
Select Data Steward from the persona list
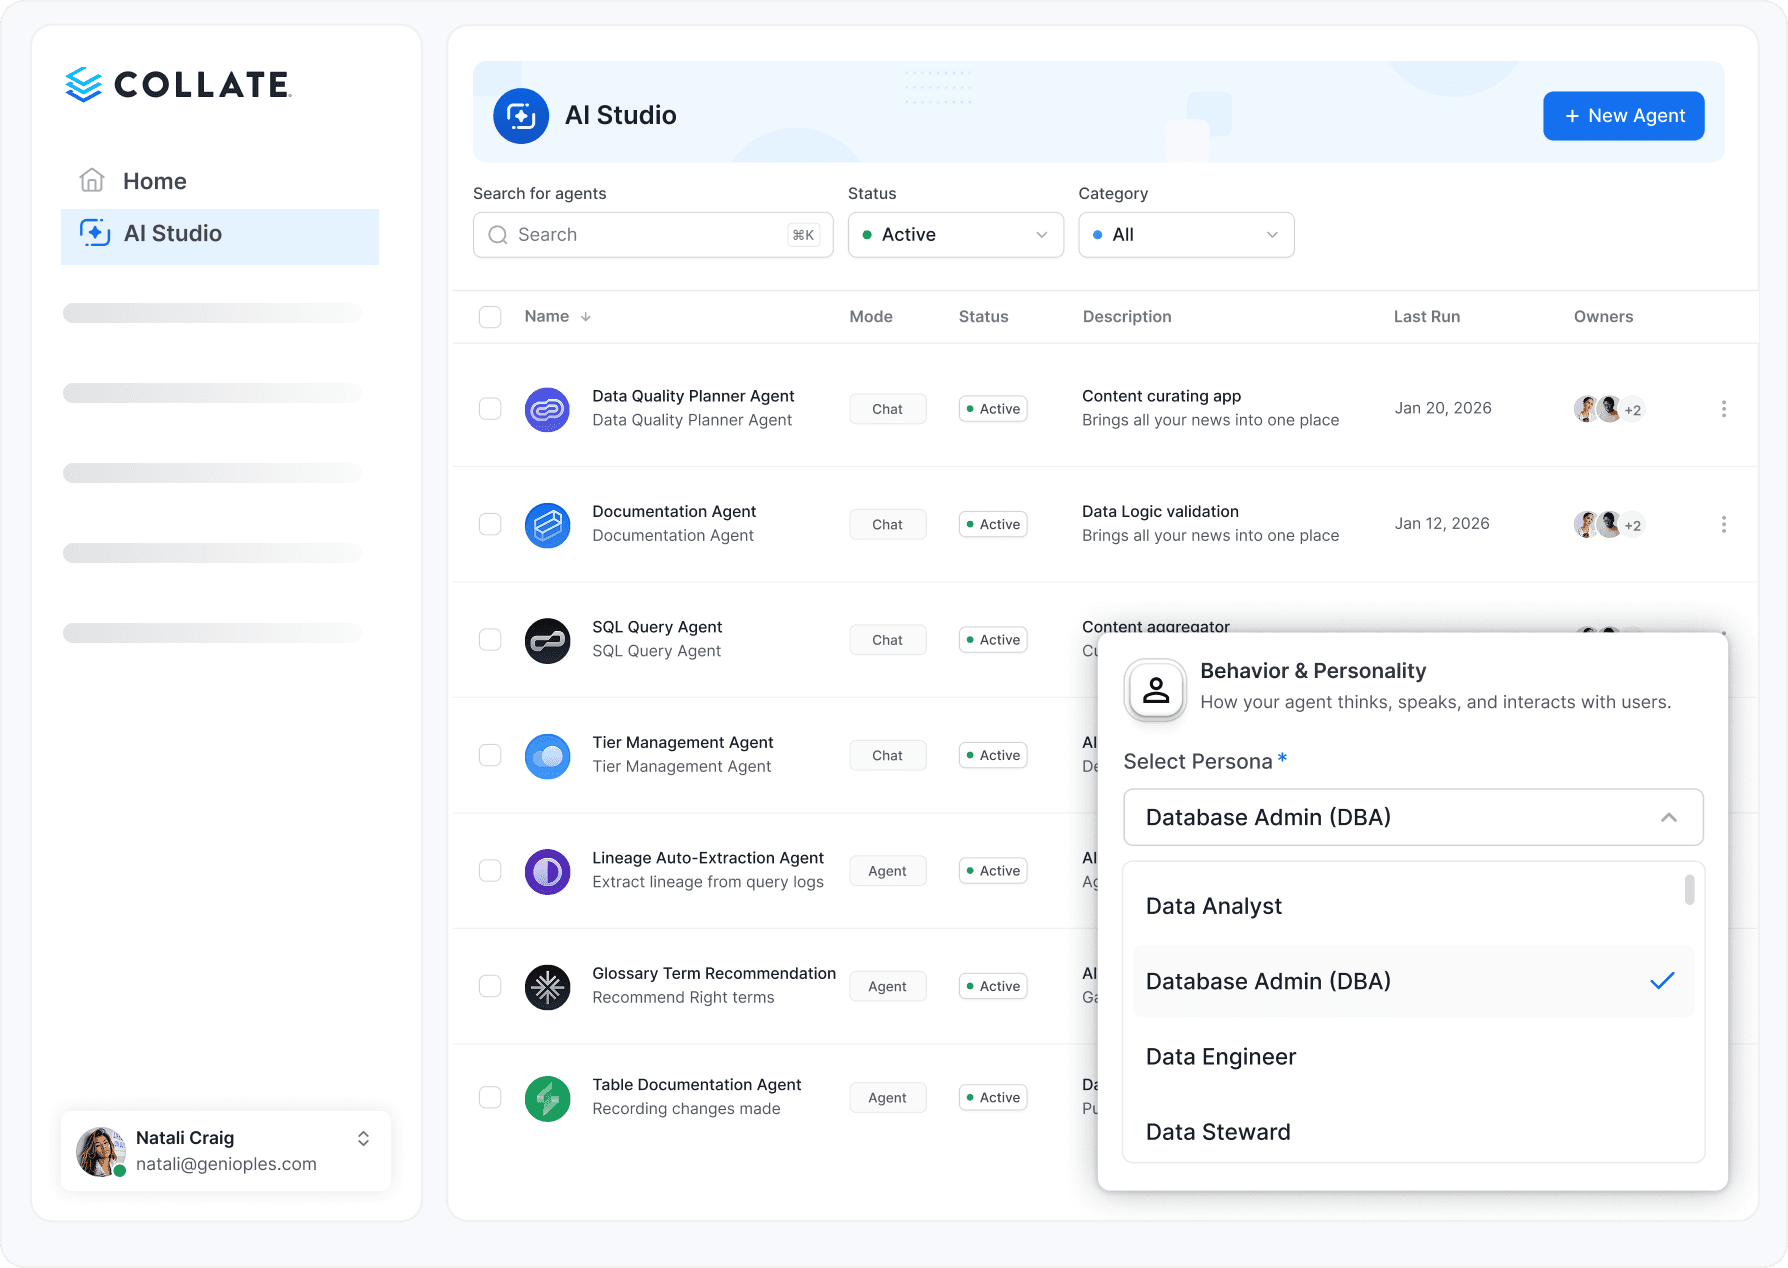point(1413,1132)
